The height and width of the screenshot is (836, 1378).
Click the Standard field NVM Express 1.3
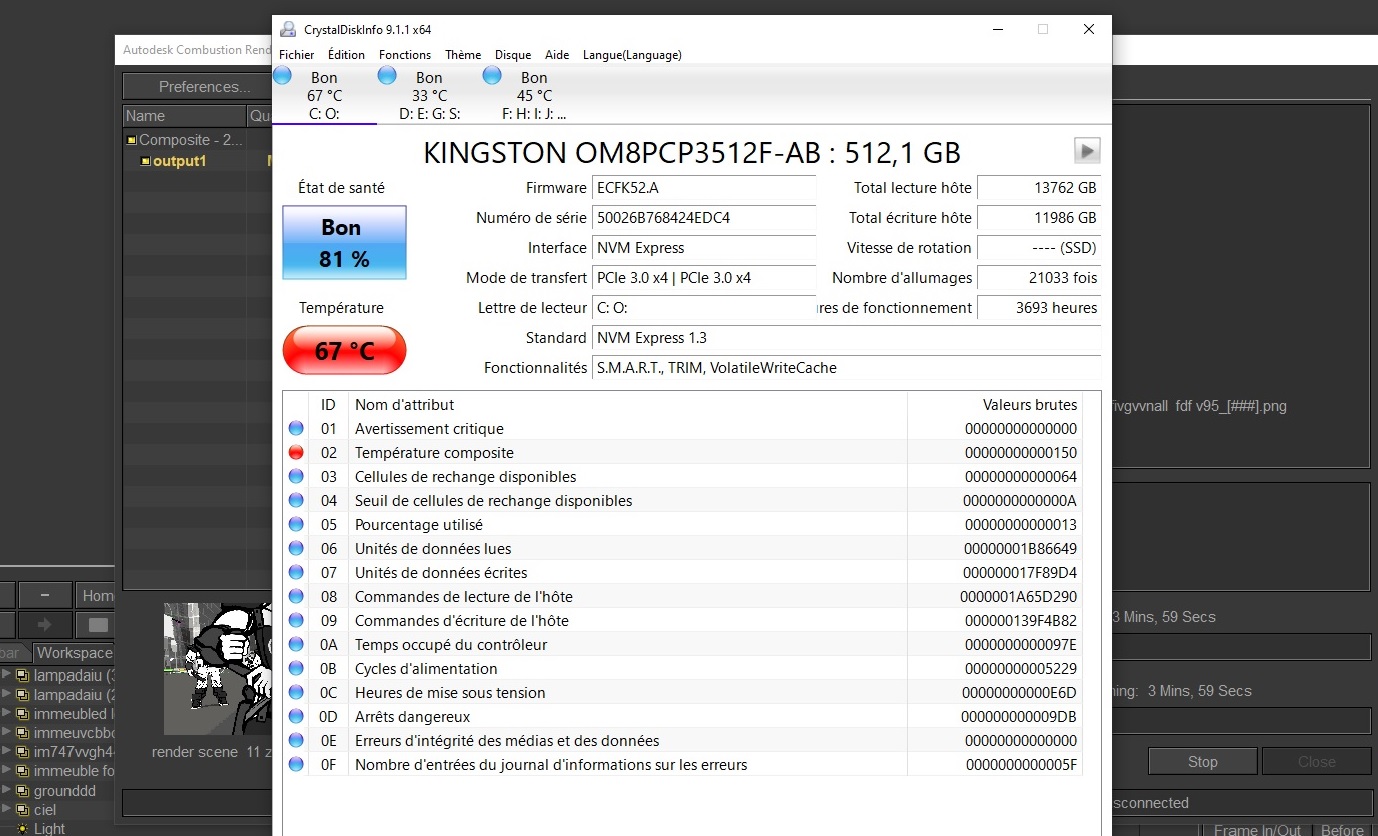(846, 338)
